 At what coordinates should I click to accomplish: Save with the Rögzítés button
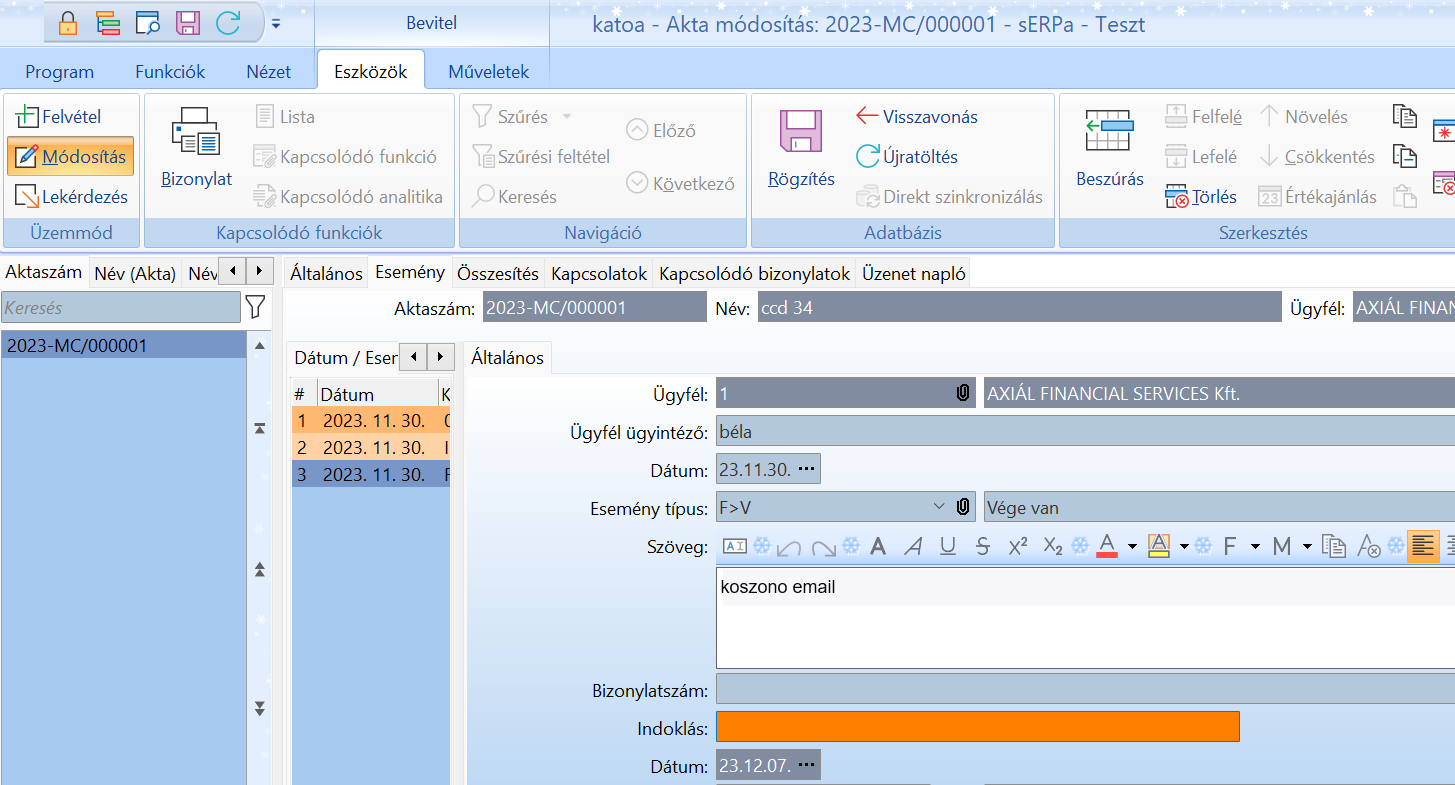(x=802, y=147)
